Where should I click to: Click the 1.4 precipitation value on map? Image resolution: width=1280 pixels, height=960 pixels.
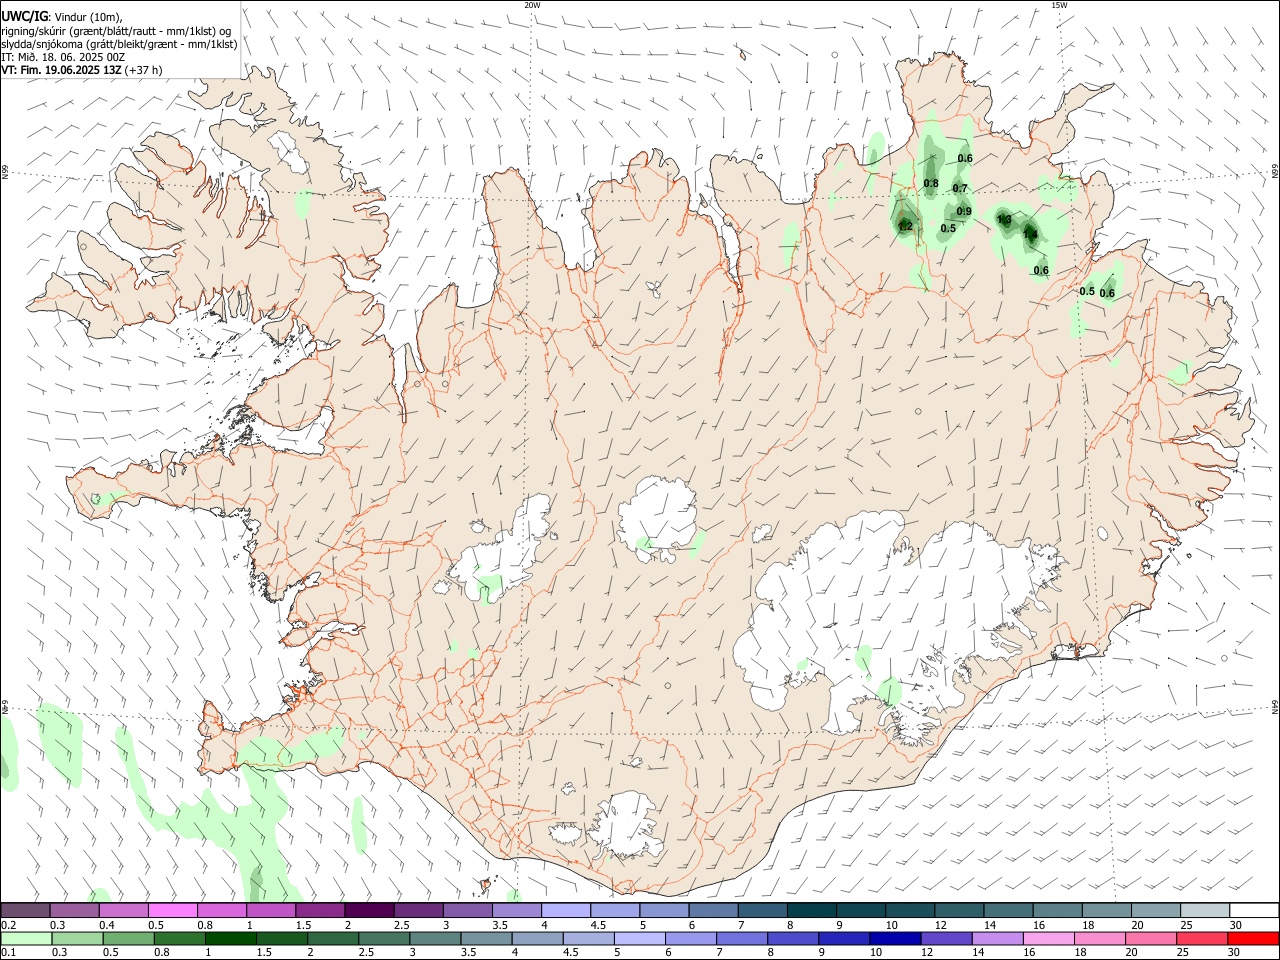click(1030, 235)
